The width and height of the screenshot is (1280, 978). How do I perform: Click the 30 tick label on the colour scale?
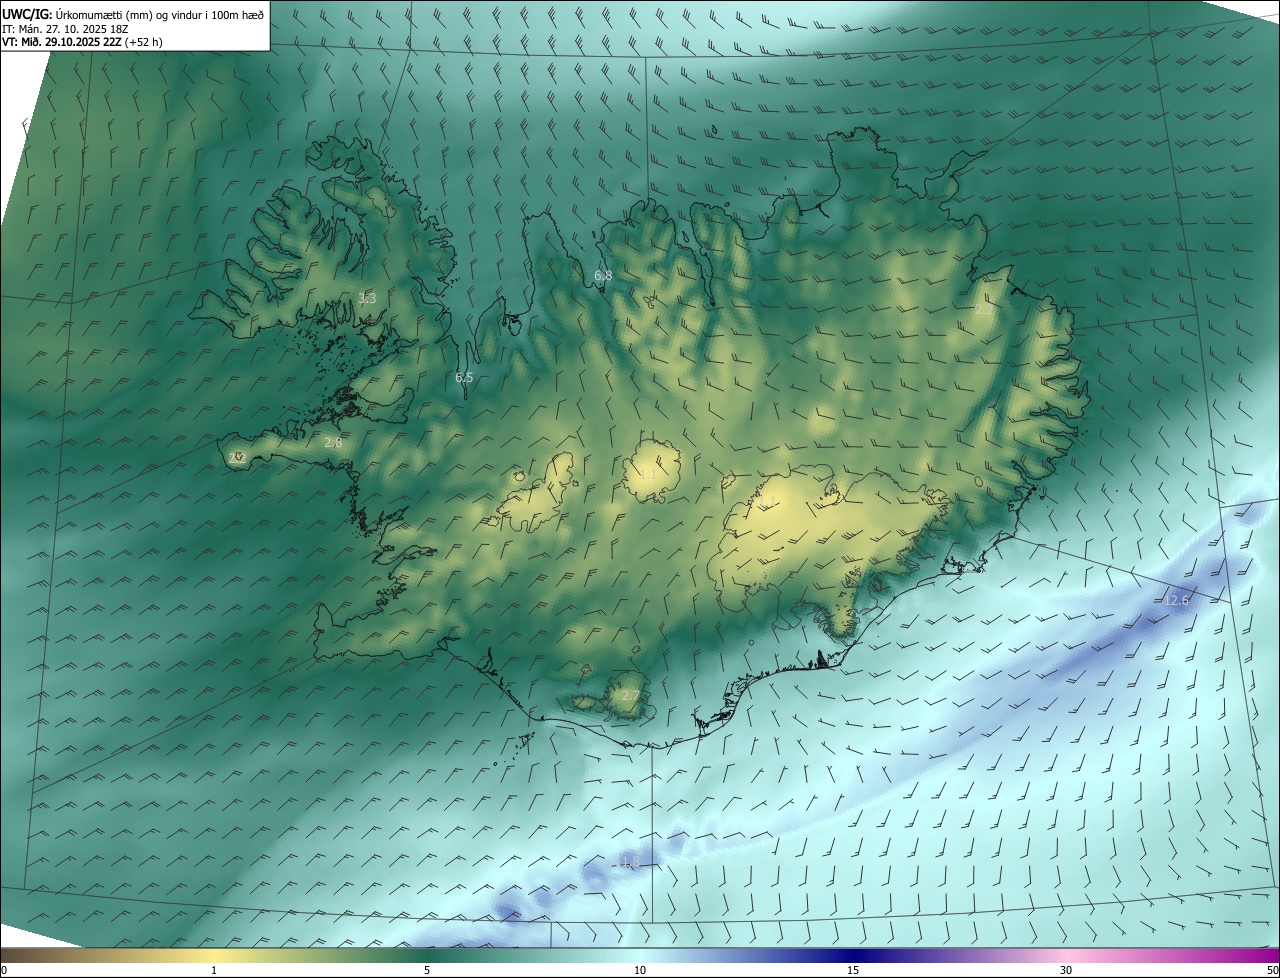click(x=1066, y=970)
